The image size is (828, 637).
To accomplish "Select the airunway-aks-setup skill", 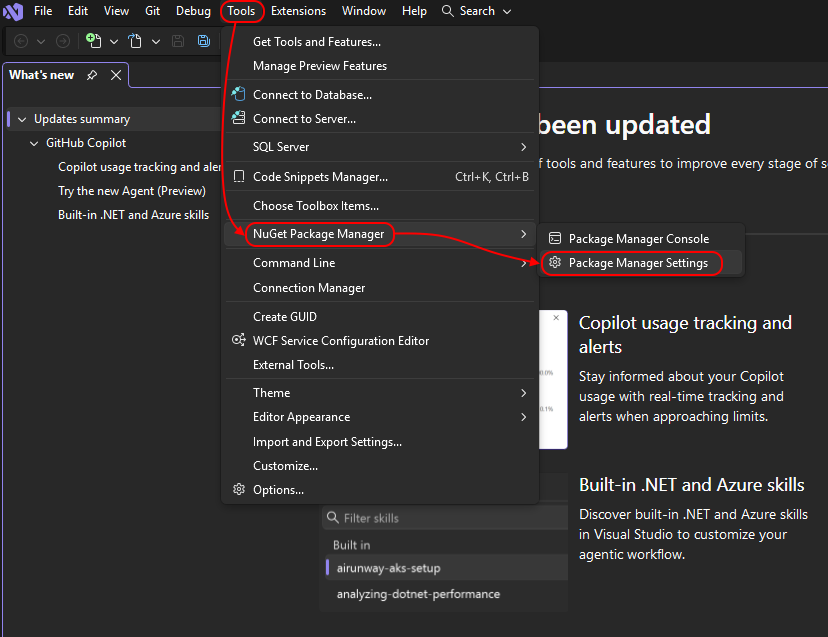I will tap(446, 568).
